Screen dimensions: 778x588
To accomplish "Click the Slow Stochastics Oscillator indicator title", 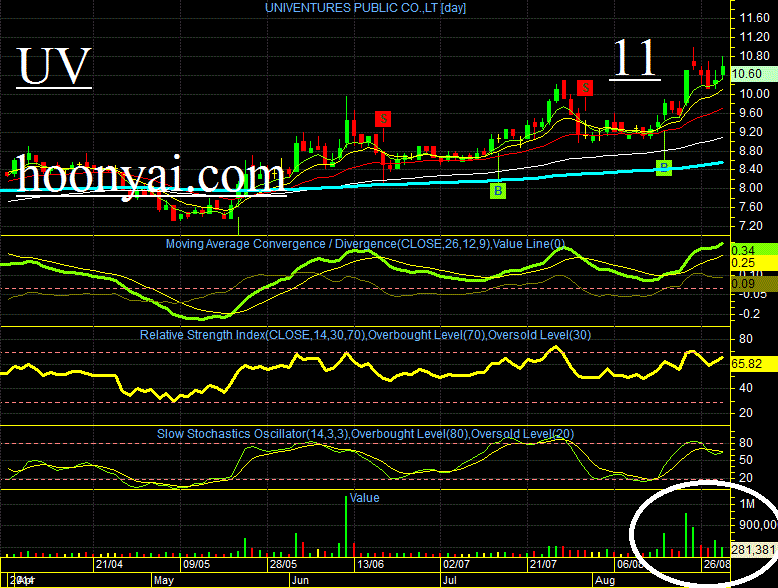I will 365,434.
